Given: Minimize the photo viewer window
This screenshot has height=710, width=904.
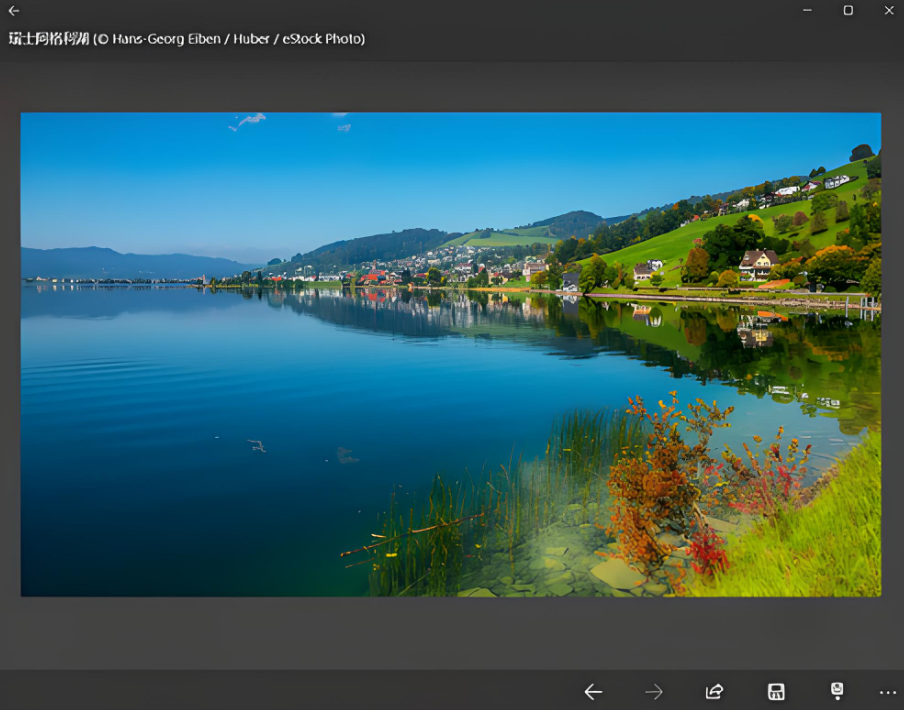Looking at the screenshot, I should point(807,10).
